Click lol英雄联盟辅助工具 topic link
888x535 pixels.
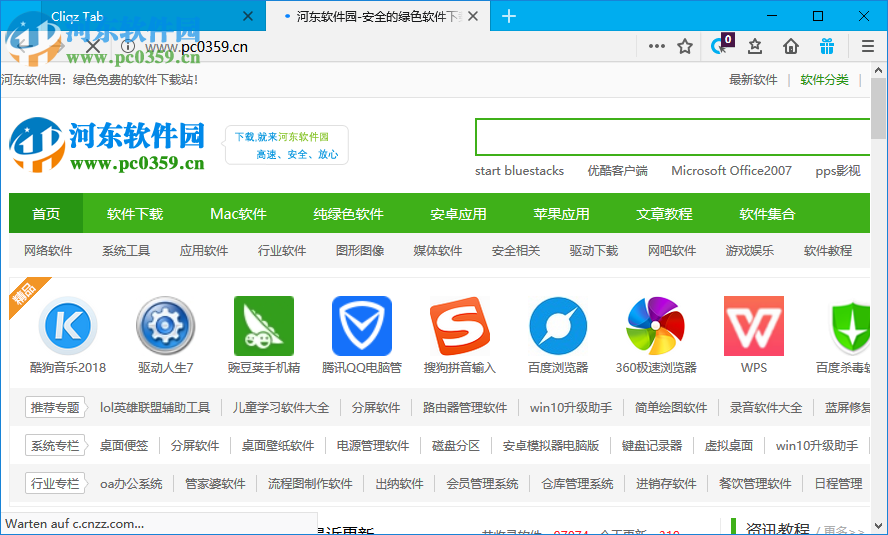click(x=155, y=408)
